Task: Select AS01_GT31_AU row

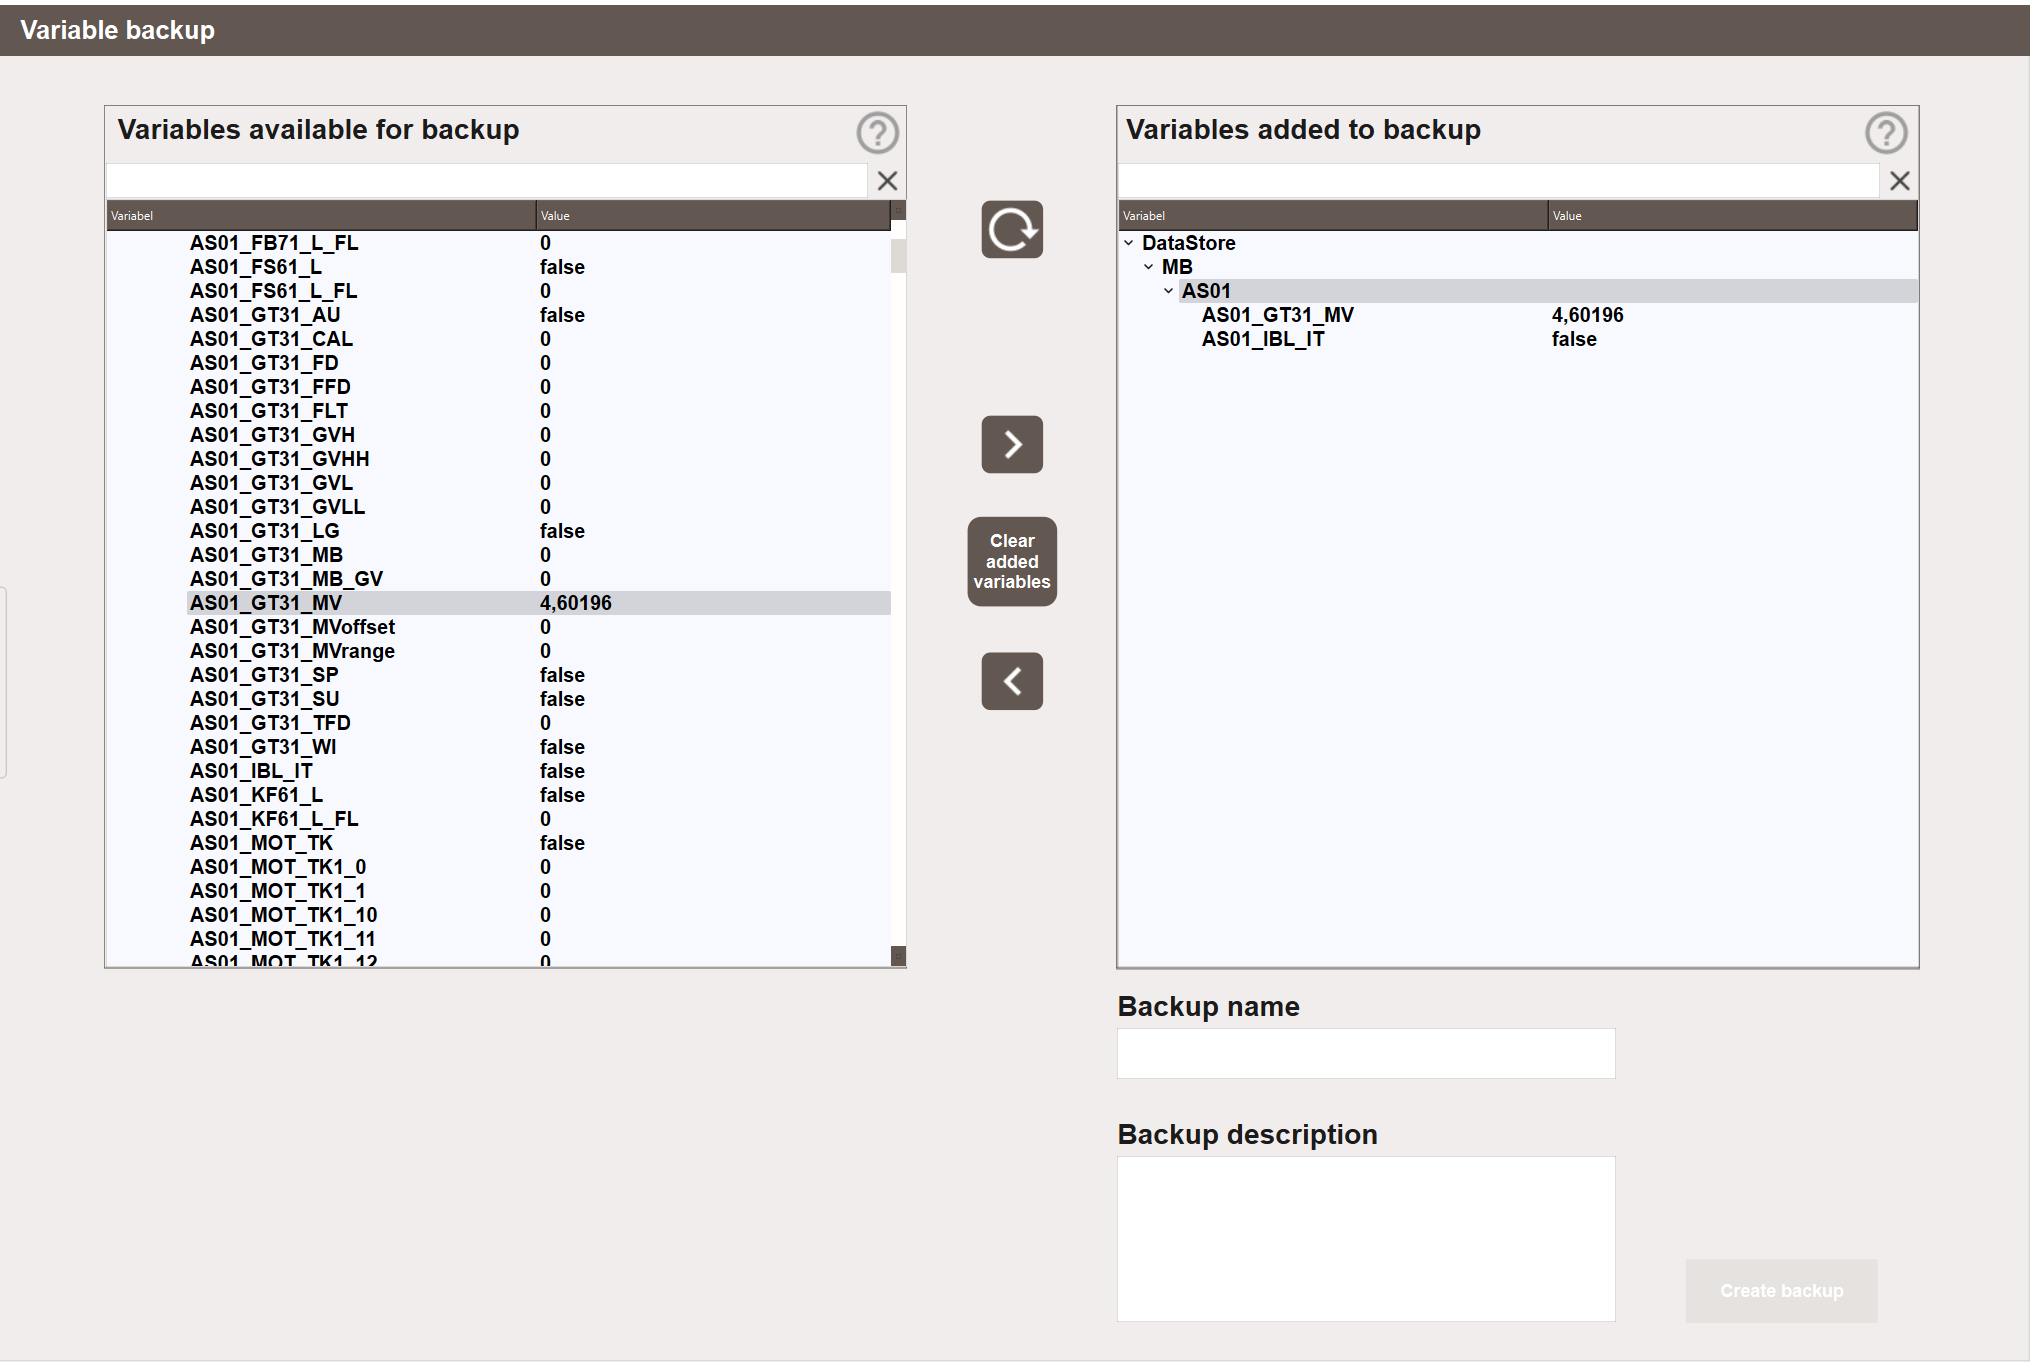Action: click(538, 315)
